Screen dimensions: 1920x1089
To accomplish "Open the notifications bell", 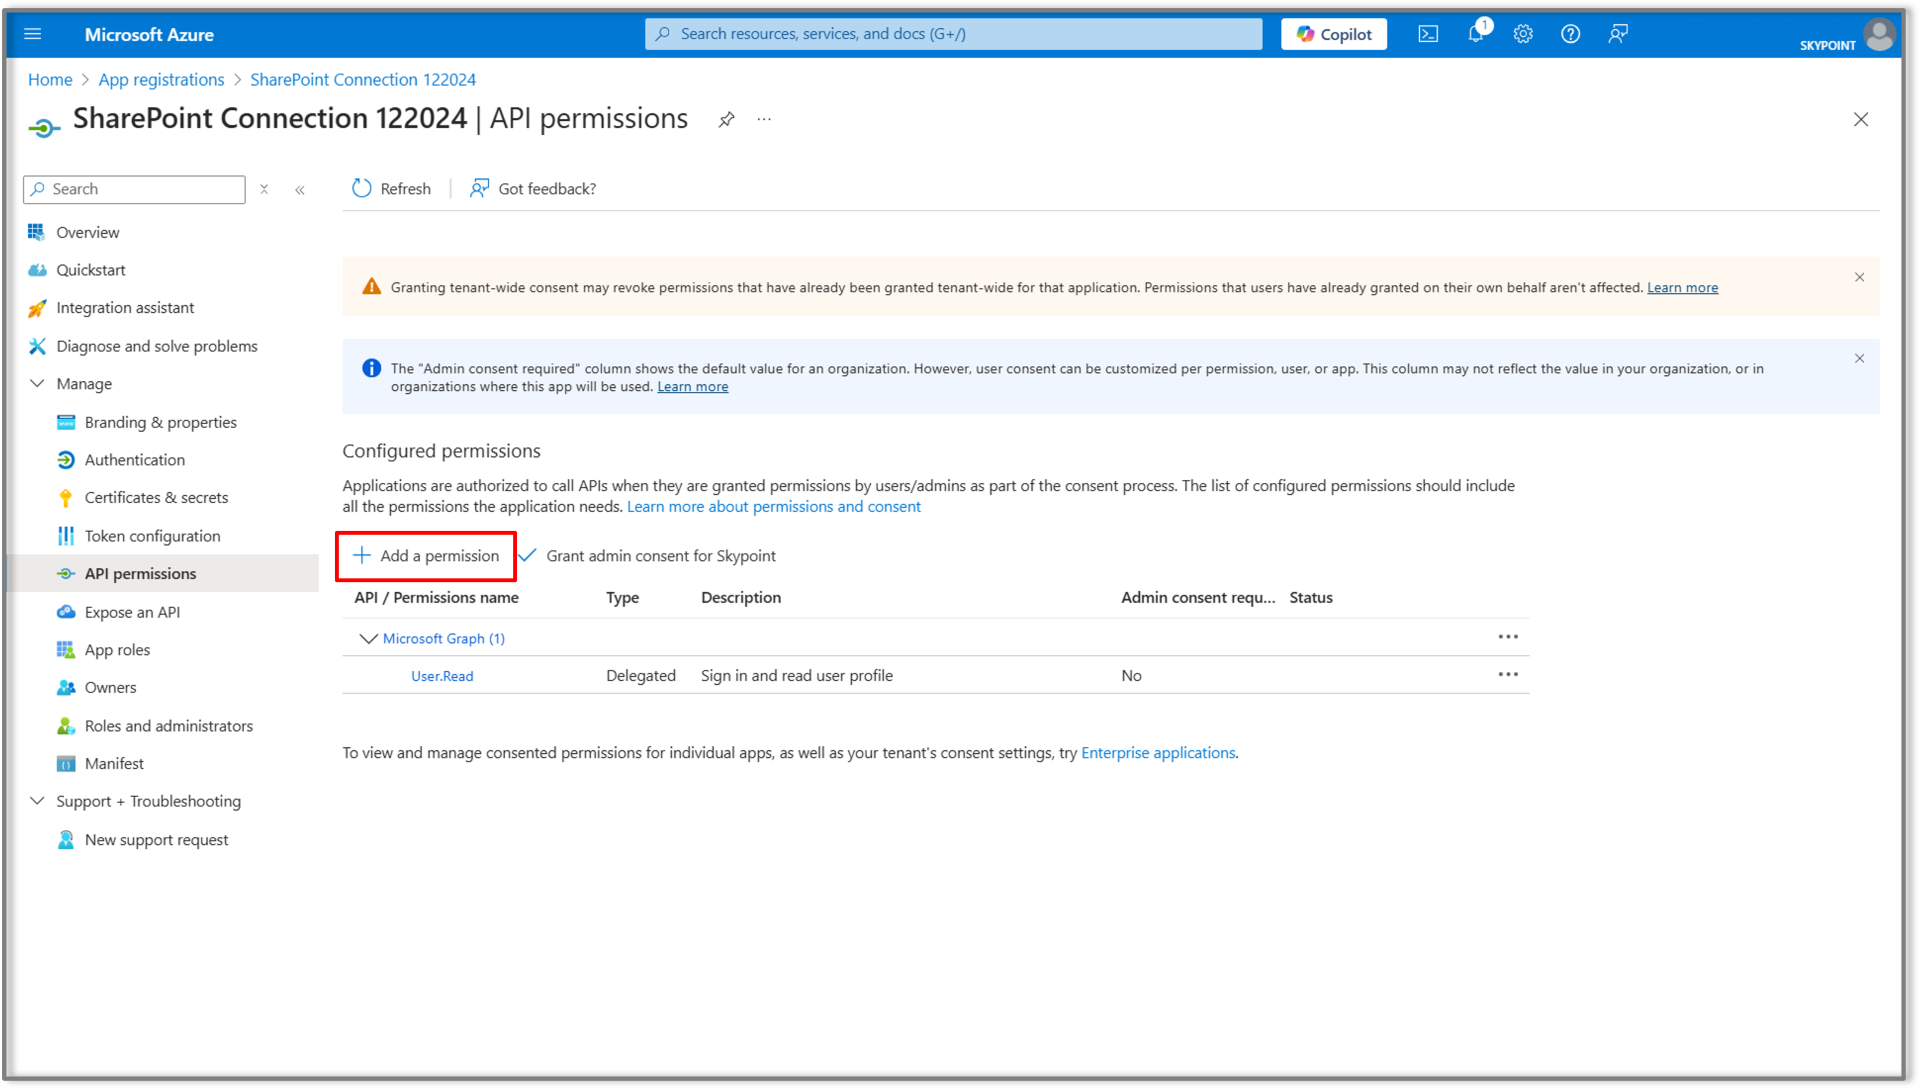I will click(1476, 34).
